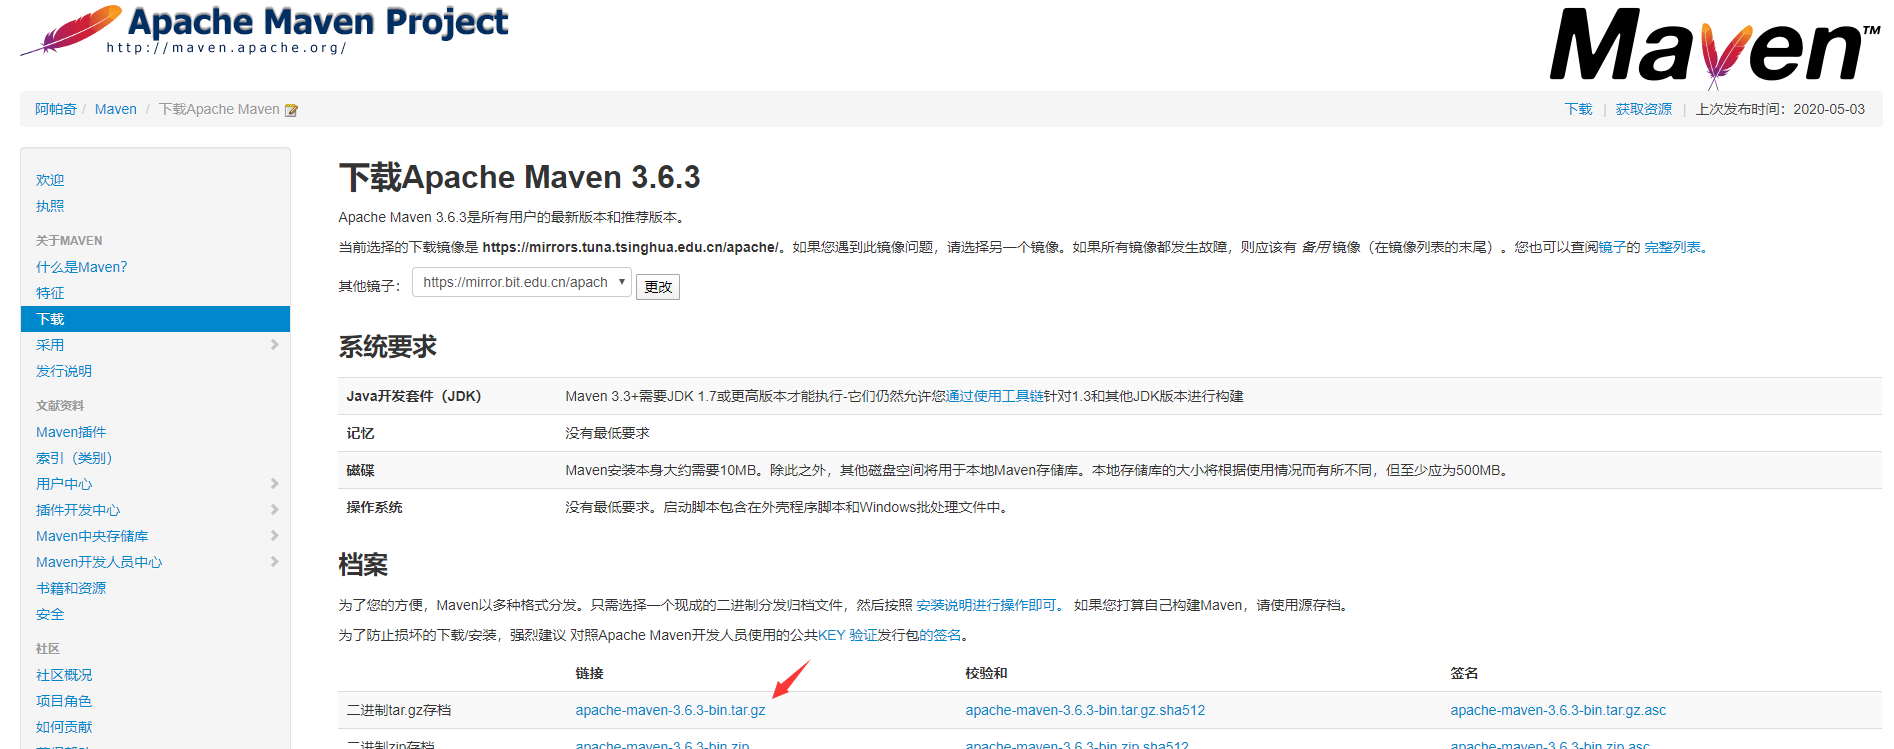The width and height of the screenshot is (1894, 749).
Task: Open 书籍和资源 sidebar link
Action: click(x=71, y=588)
